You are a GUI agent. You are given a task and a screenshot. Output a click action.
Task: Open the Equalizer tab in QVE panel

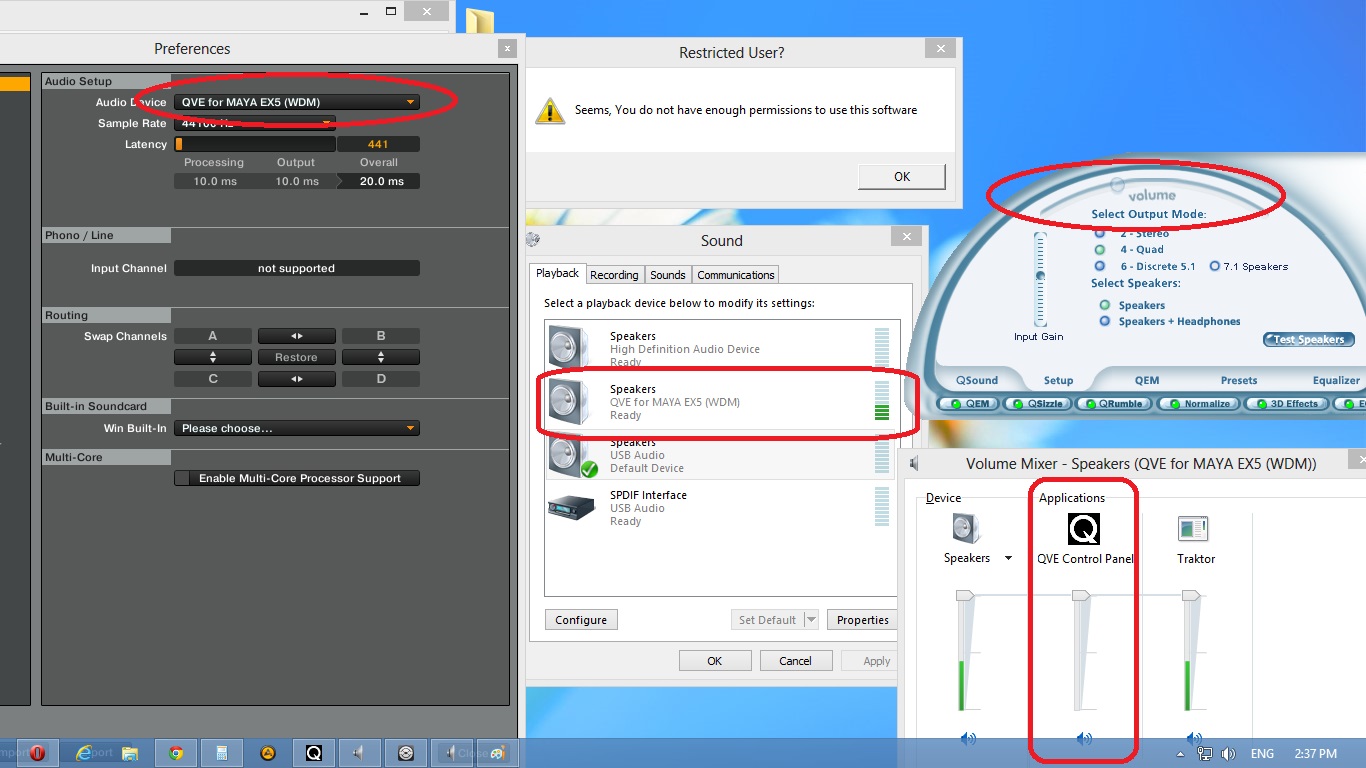[x=1337, y=380]
